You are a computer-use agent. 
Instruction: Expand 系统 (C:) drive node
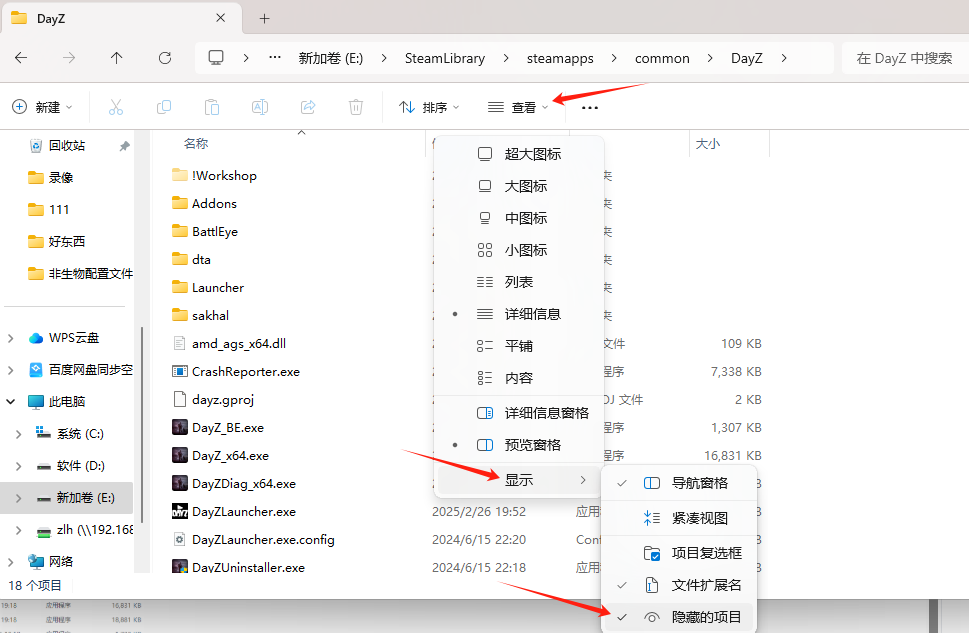pos(19,434)
